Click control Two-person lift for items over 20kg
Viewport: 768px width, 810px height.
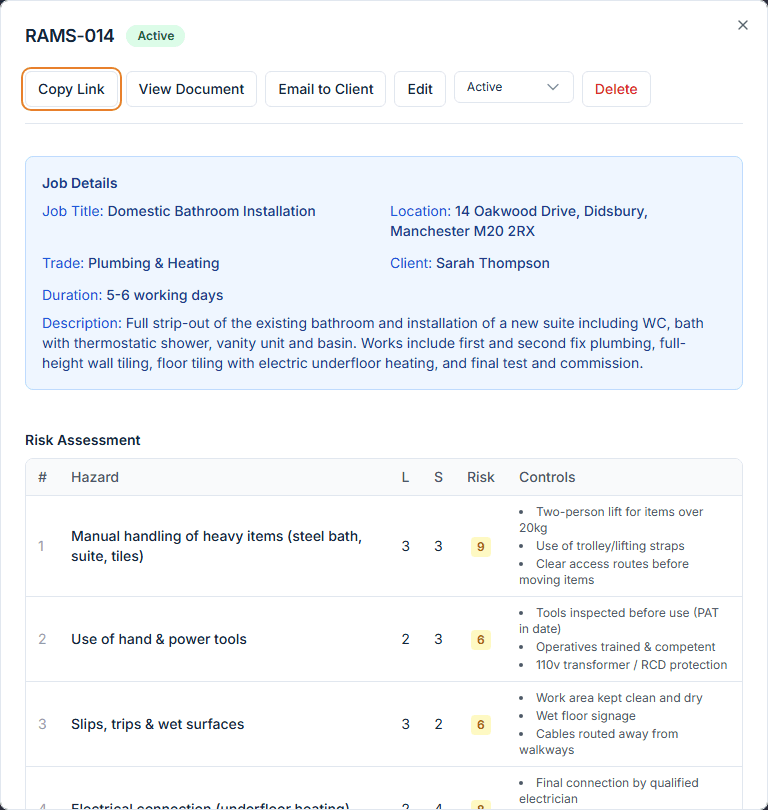click(611, 520)
